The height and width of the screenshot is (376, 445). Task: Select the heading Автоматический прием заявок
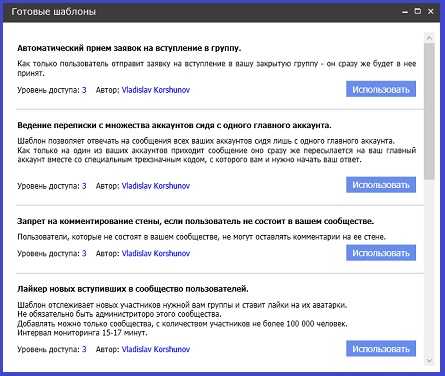129,48
